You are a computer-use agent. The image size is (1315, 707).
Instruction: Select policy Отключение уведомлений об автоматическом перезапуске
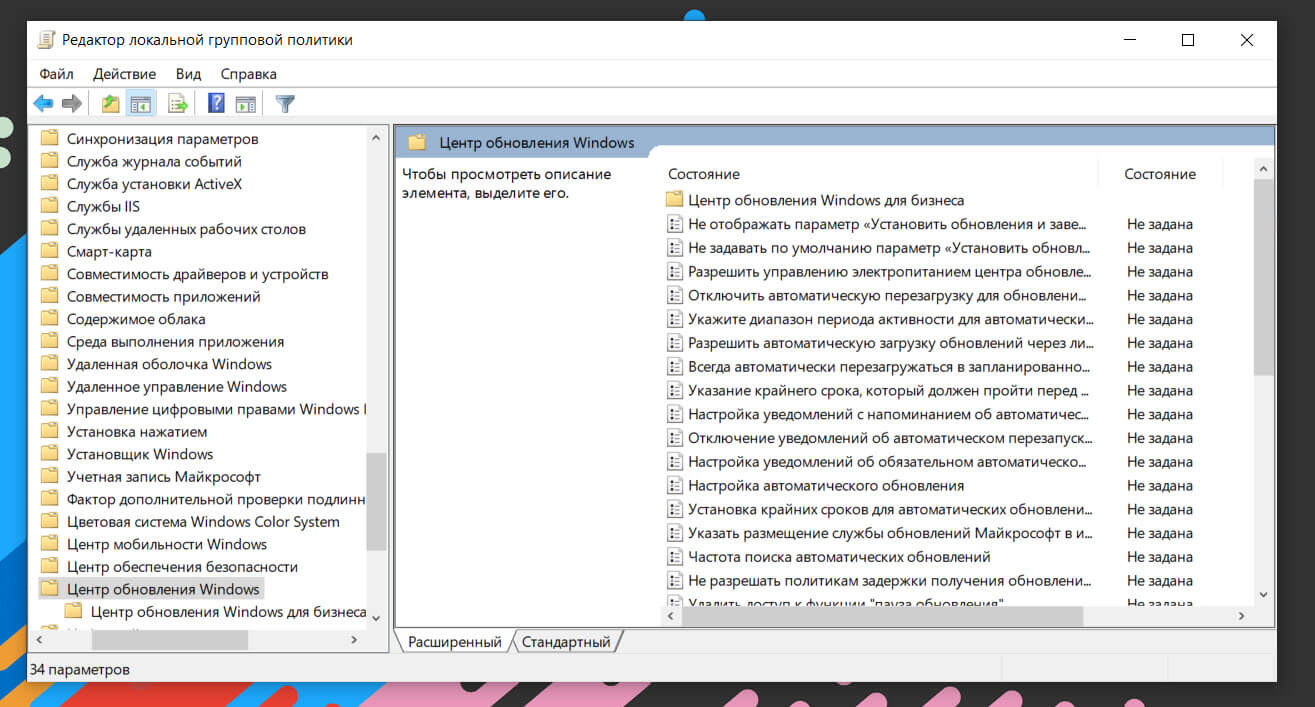(x=890, y=438)
